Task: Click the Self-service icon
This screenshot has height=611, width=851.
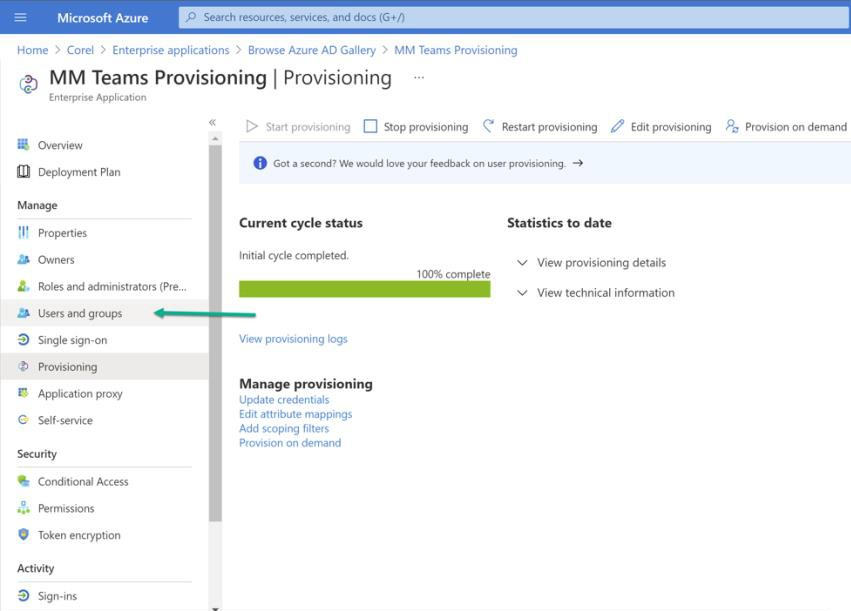Action: (23, 419)
